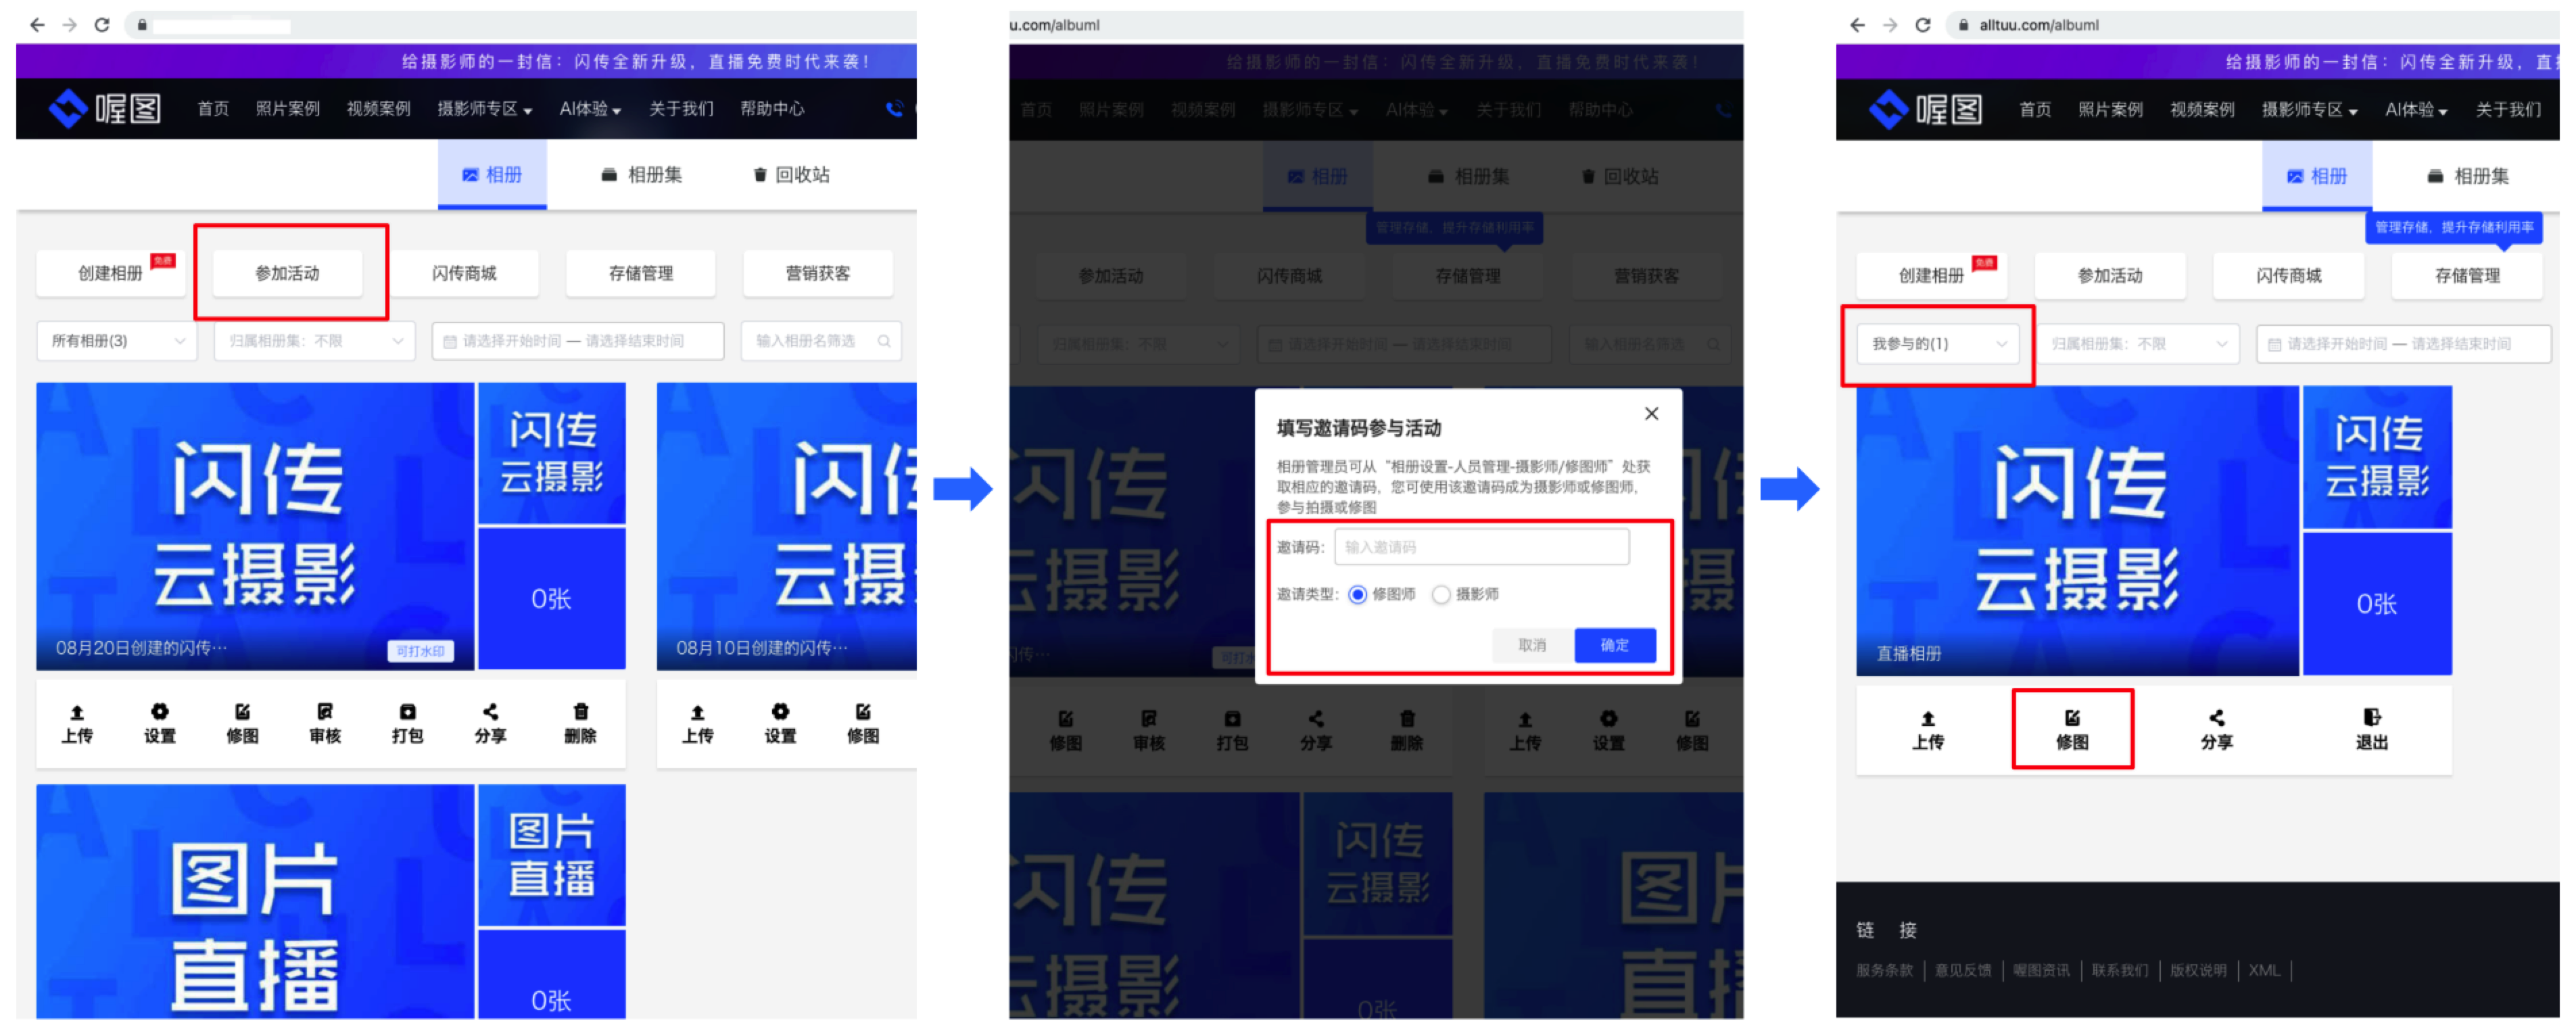Click 视频案例 nav item in left screenshot
The image size is (2576, 1029).
coord(379,109)
